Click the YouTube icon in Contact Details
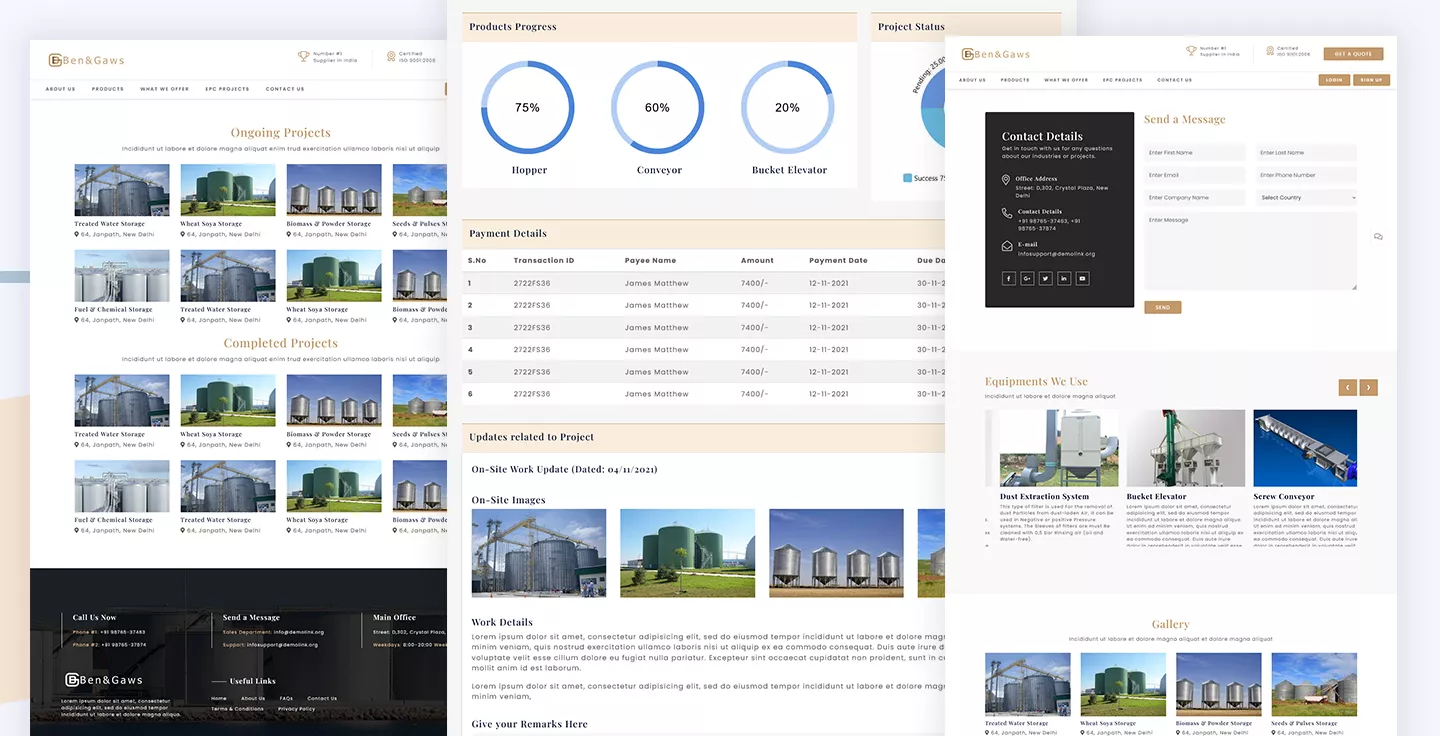1440x736 pixels. click(1082, 278)
